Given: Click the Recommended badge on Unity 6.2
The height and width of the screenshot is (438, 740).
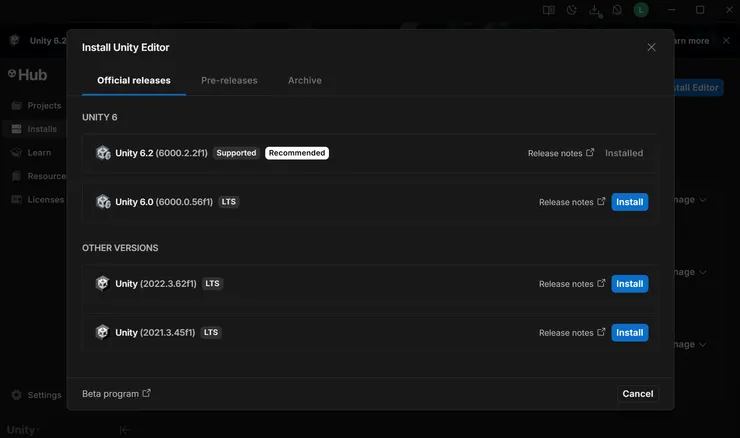Looking at the screenshot, I should click(297, 153).
